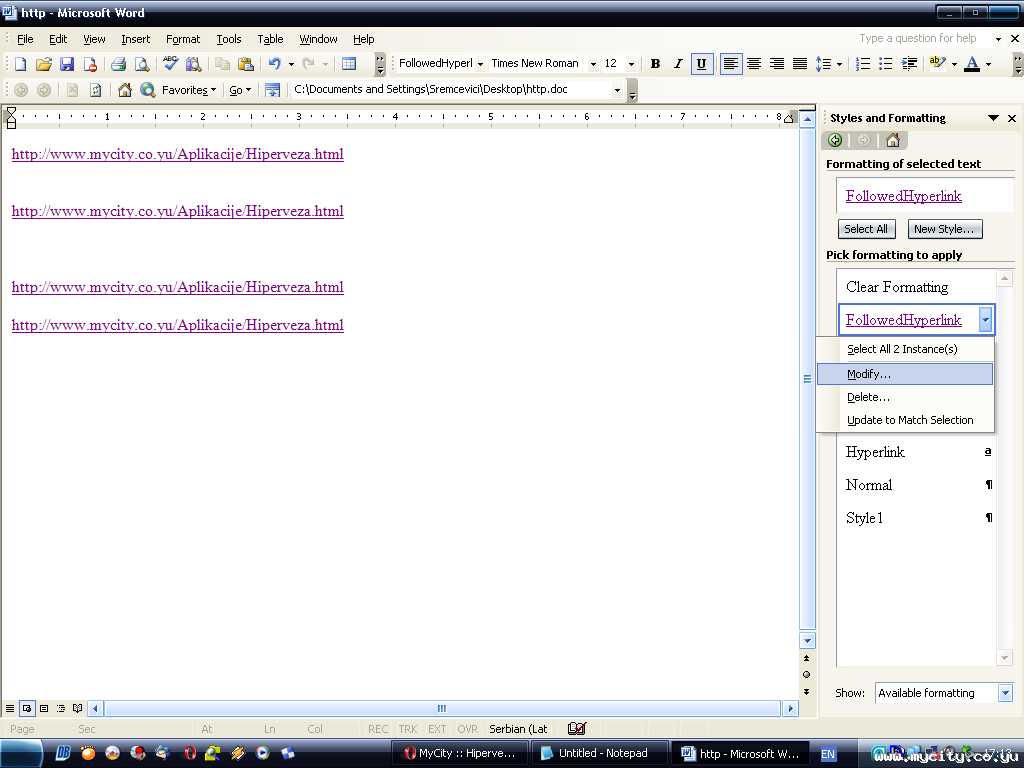Click the Web toolbar Start Page home icon

(125, 90)
